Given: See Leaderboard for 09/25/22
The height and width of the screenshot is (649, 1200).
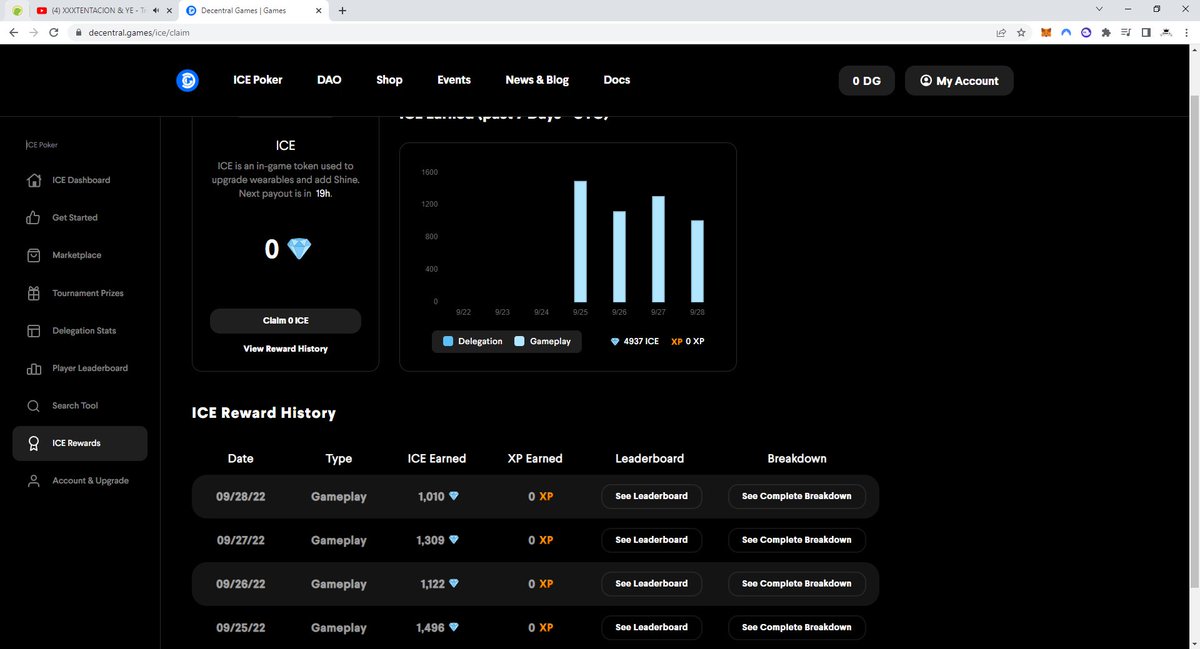Looking at the screenshot, I should click(651, 627).
